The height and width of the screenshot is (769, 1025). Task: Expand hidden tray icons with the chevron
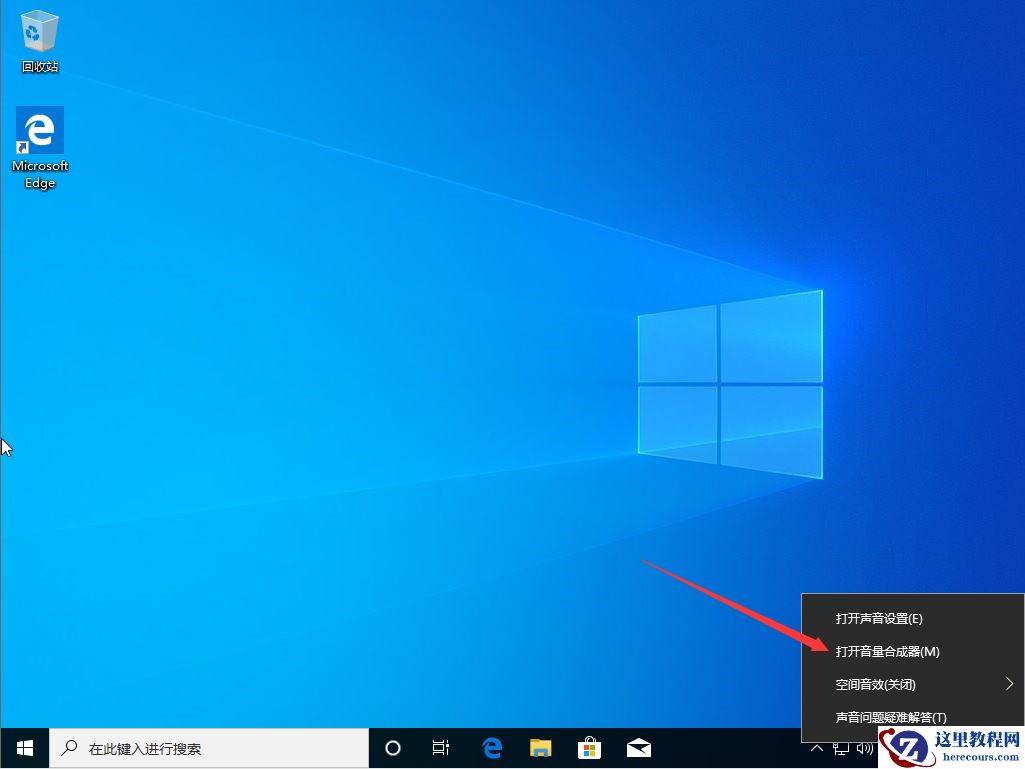(x=817, y=747)
